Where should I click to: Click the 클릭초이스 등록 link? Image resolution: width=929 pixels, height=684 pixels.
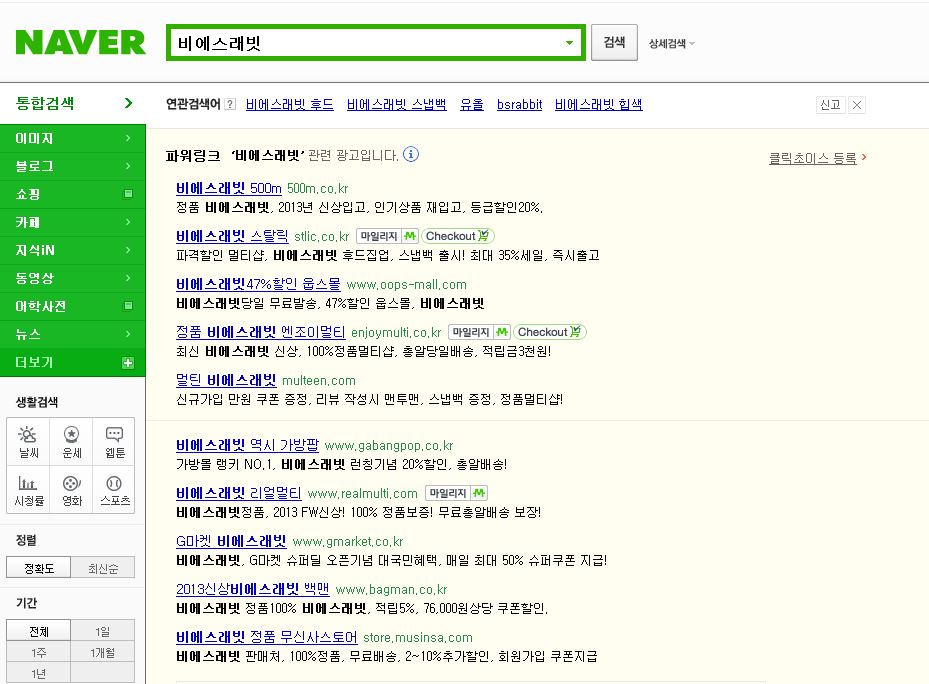click(813, 158)
